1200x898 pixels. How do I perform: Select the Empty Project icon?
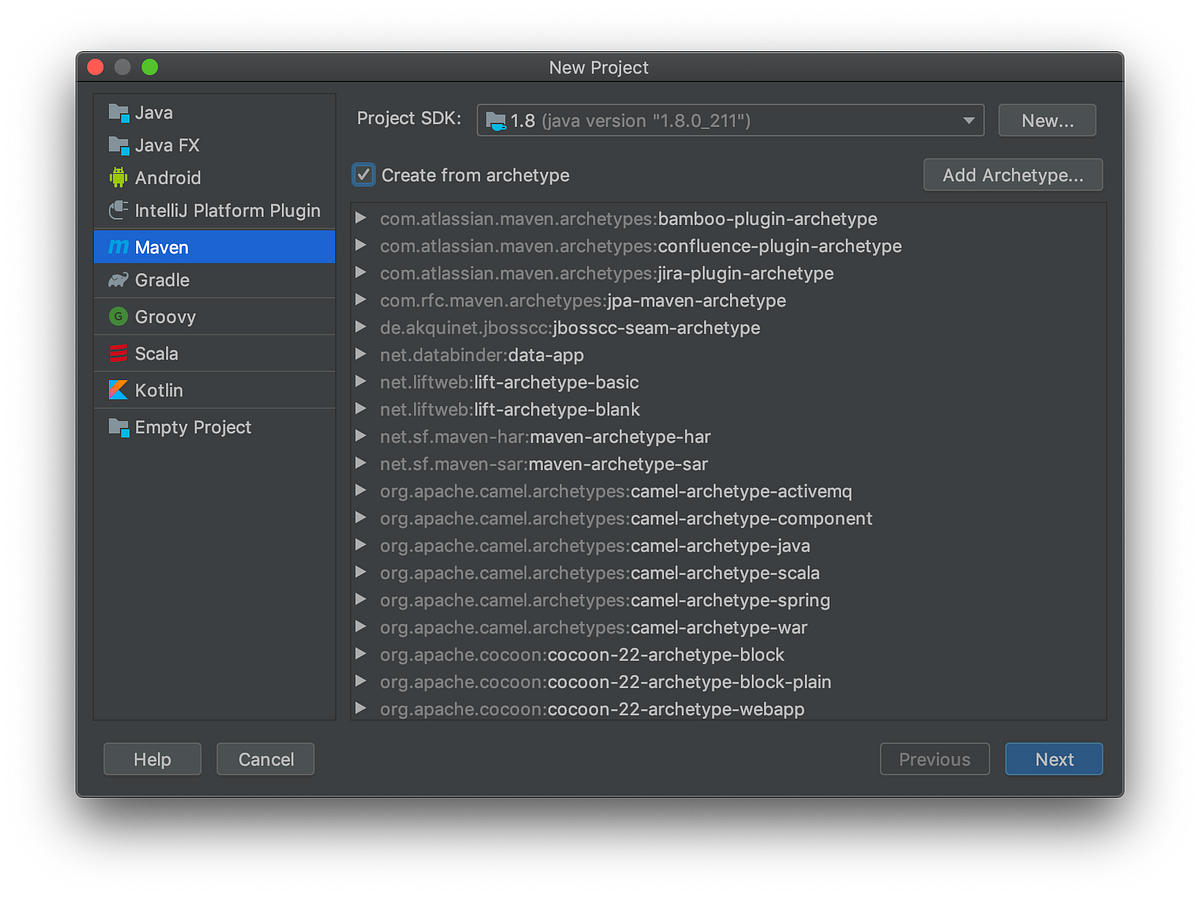[119, 427]
